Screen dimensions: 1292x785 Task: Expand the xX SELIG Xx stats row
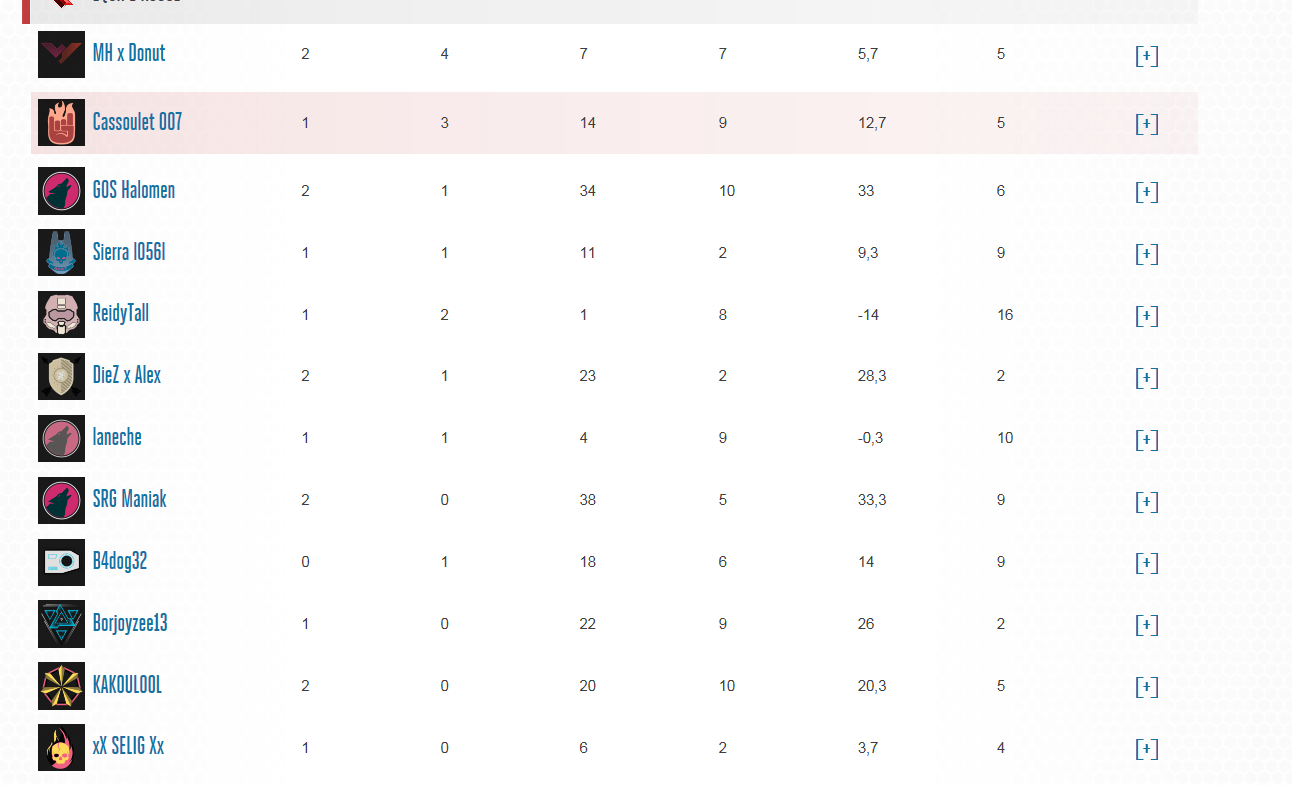1147,749
